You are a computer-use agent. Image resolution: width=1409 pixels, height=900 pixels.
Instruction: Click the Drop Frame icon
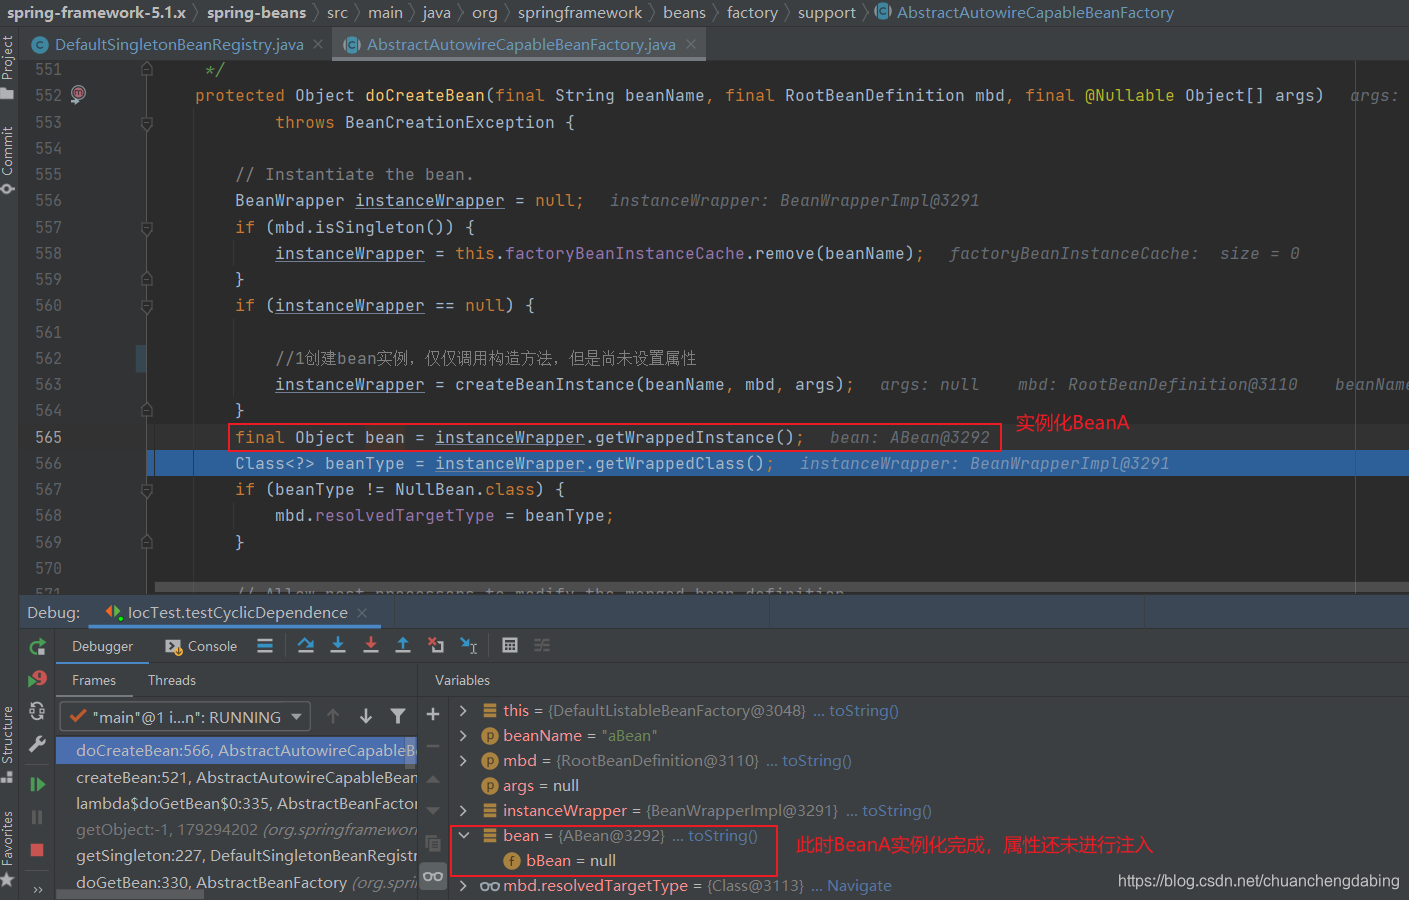(436, 646)
